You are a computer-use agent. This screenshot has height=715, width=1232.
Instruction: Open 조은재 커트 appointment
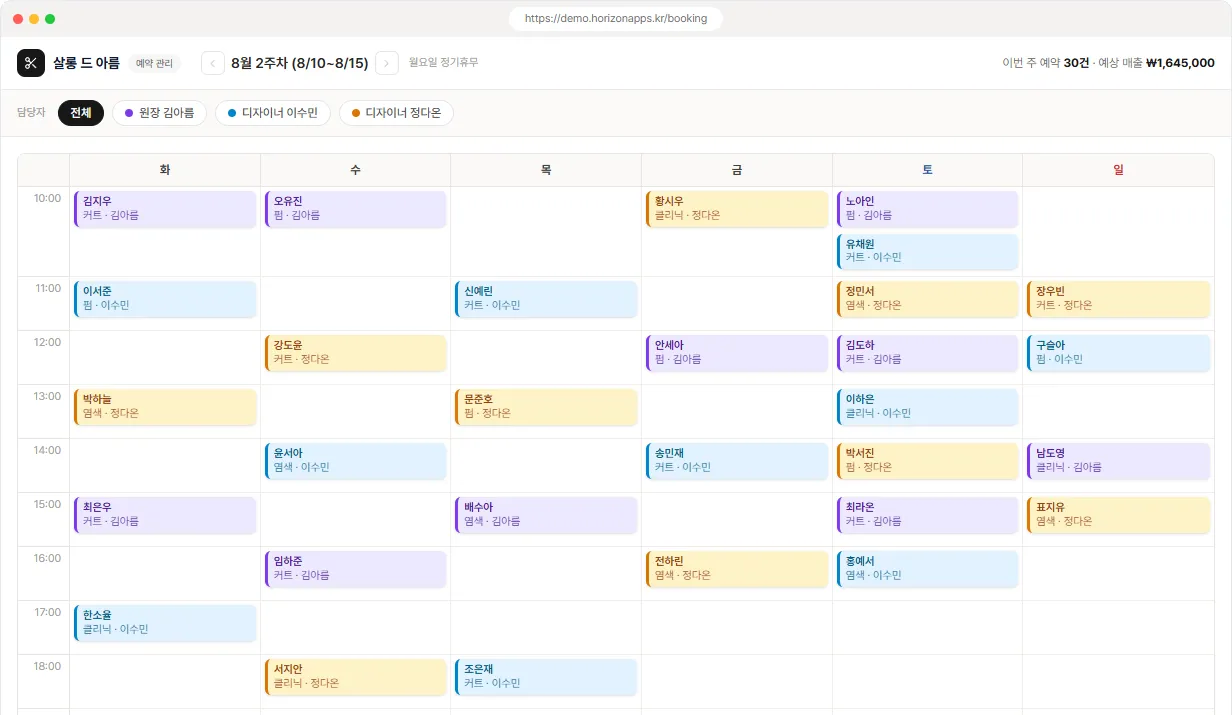click(x=546, y=677)
